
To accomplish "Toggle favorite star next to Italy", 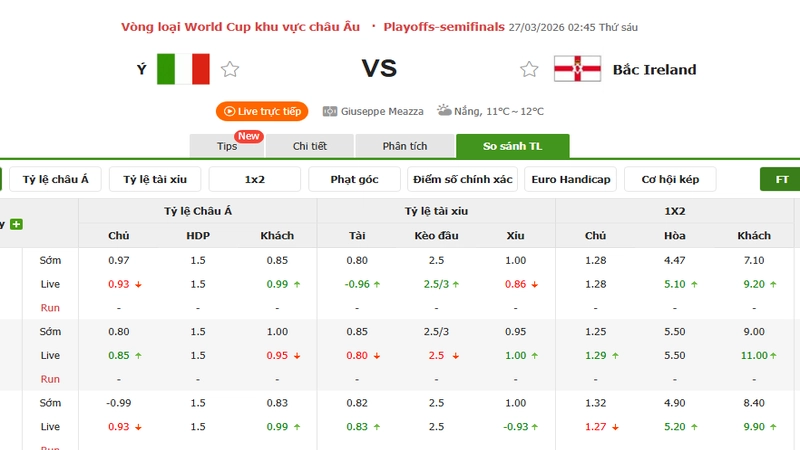I will (230, 69).
